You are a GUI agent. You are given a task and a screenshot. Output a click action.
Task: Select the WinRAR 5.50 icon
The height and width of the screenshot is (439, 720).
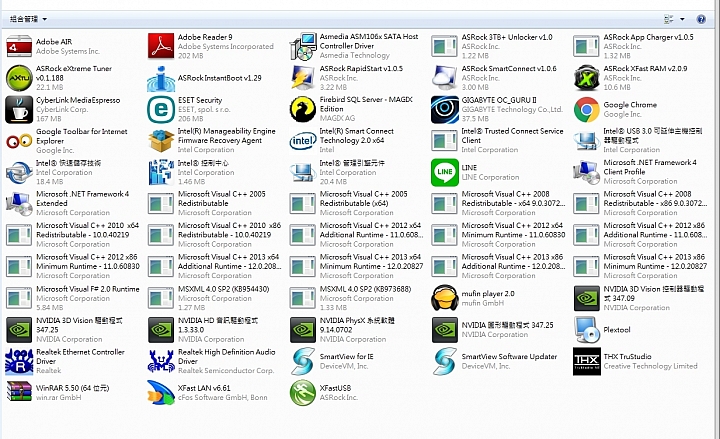click(x=19, y=393)
